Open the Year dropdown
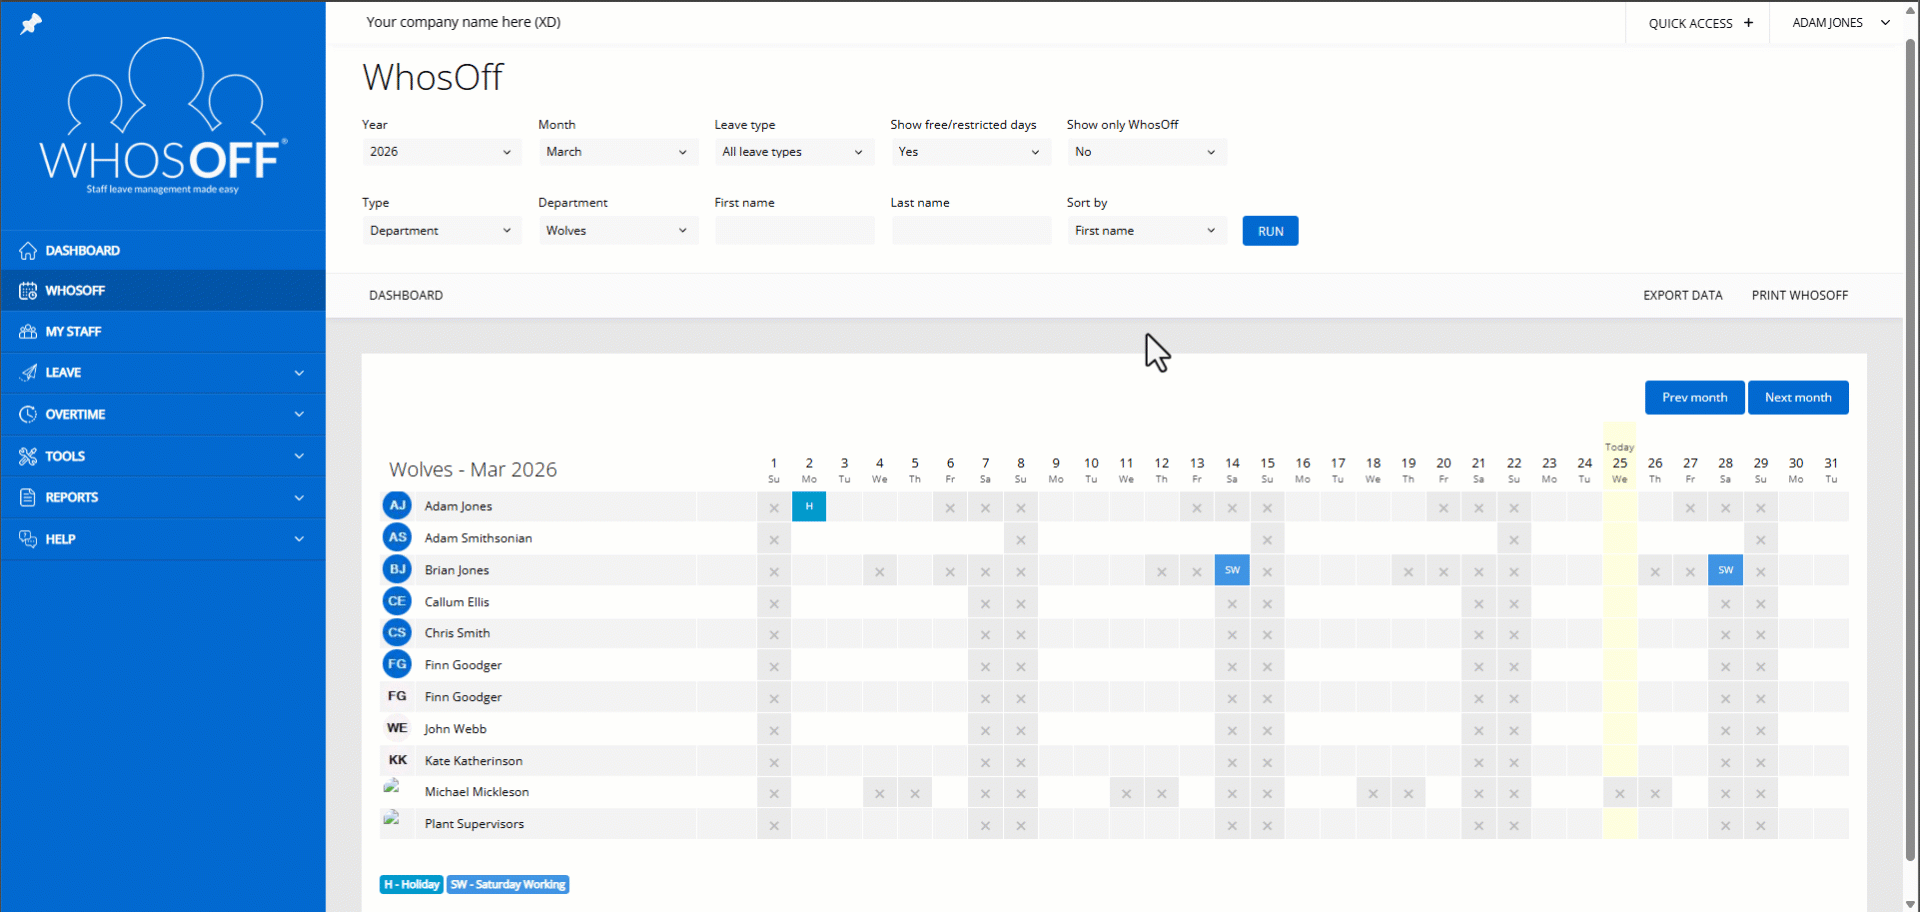1920x912 pixels. (x=441, y=152)
